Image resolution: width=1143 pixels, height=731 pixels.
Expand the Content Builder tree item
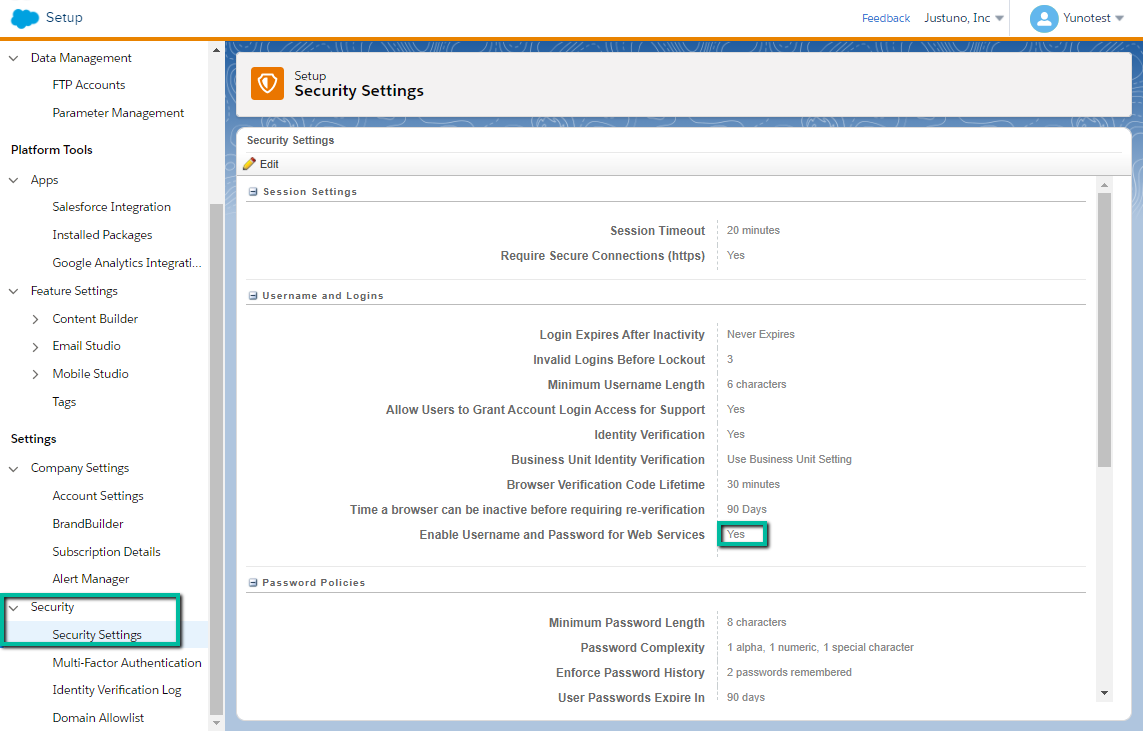click(36, 319)
